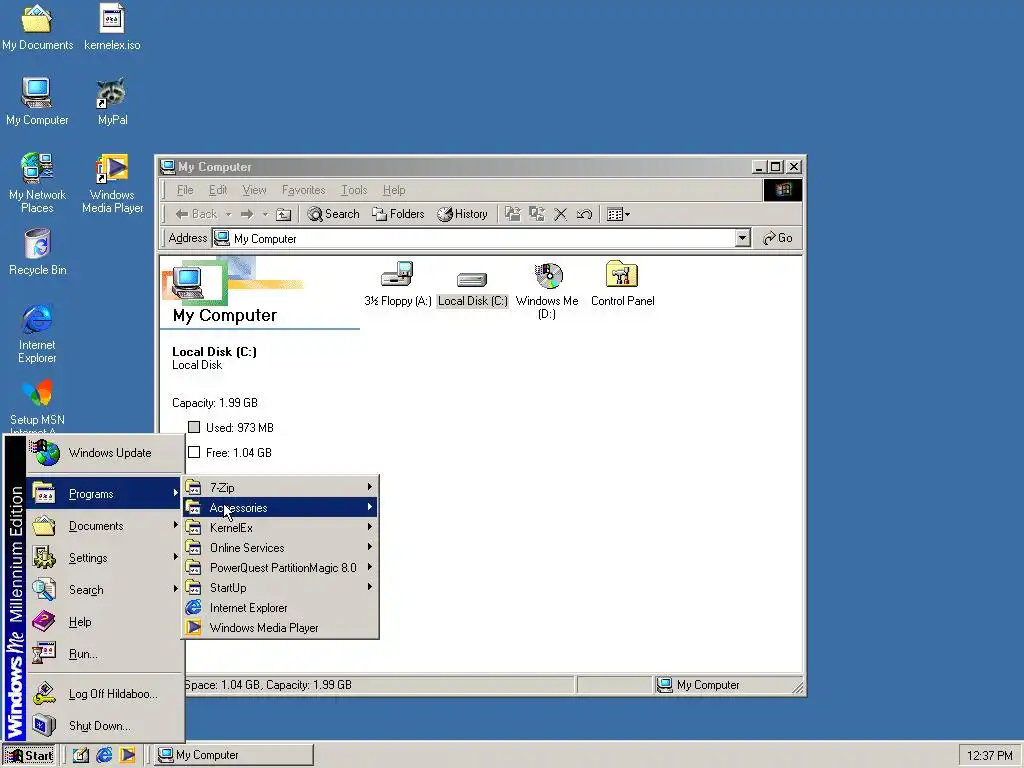Select 3½ Floppy (A:) drive
The height and width of the screenshot is (768, 1024).
397,284
